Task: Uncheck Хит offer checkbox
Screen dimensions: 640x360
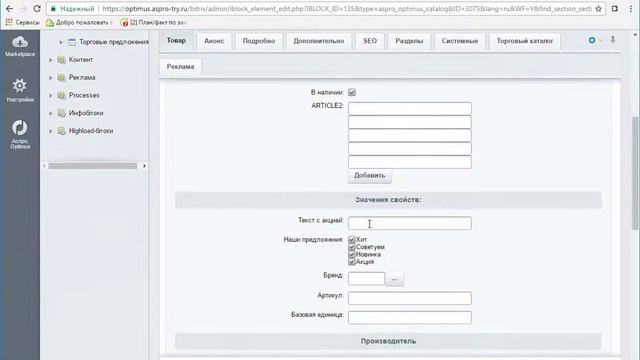Action: 351,240
